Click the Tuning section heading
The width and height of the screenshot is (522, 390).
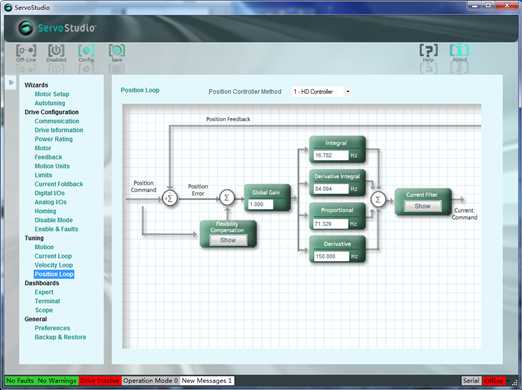pos(34,238)
